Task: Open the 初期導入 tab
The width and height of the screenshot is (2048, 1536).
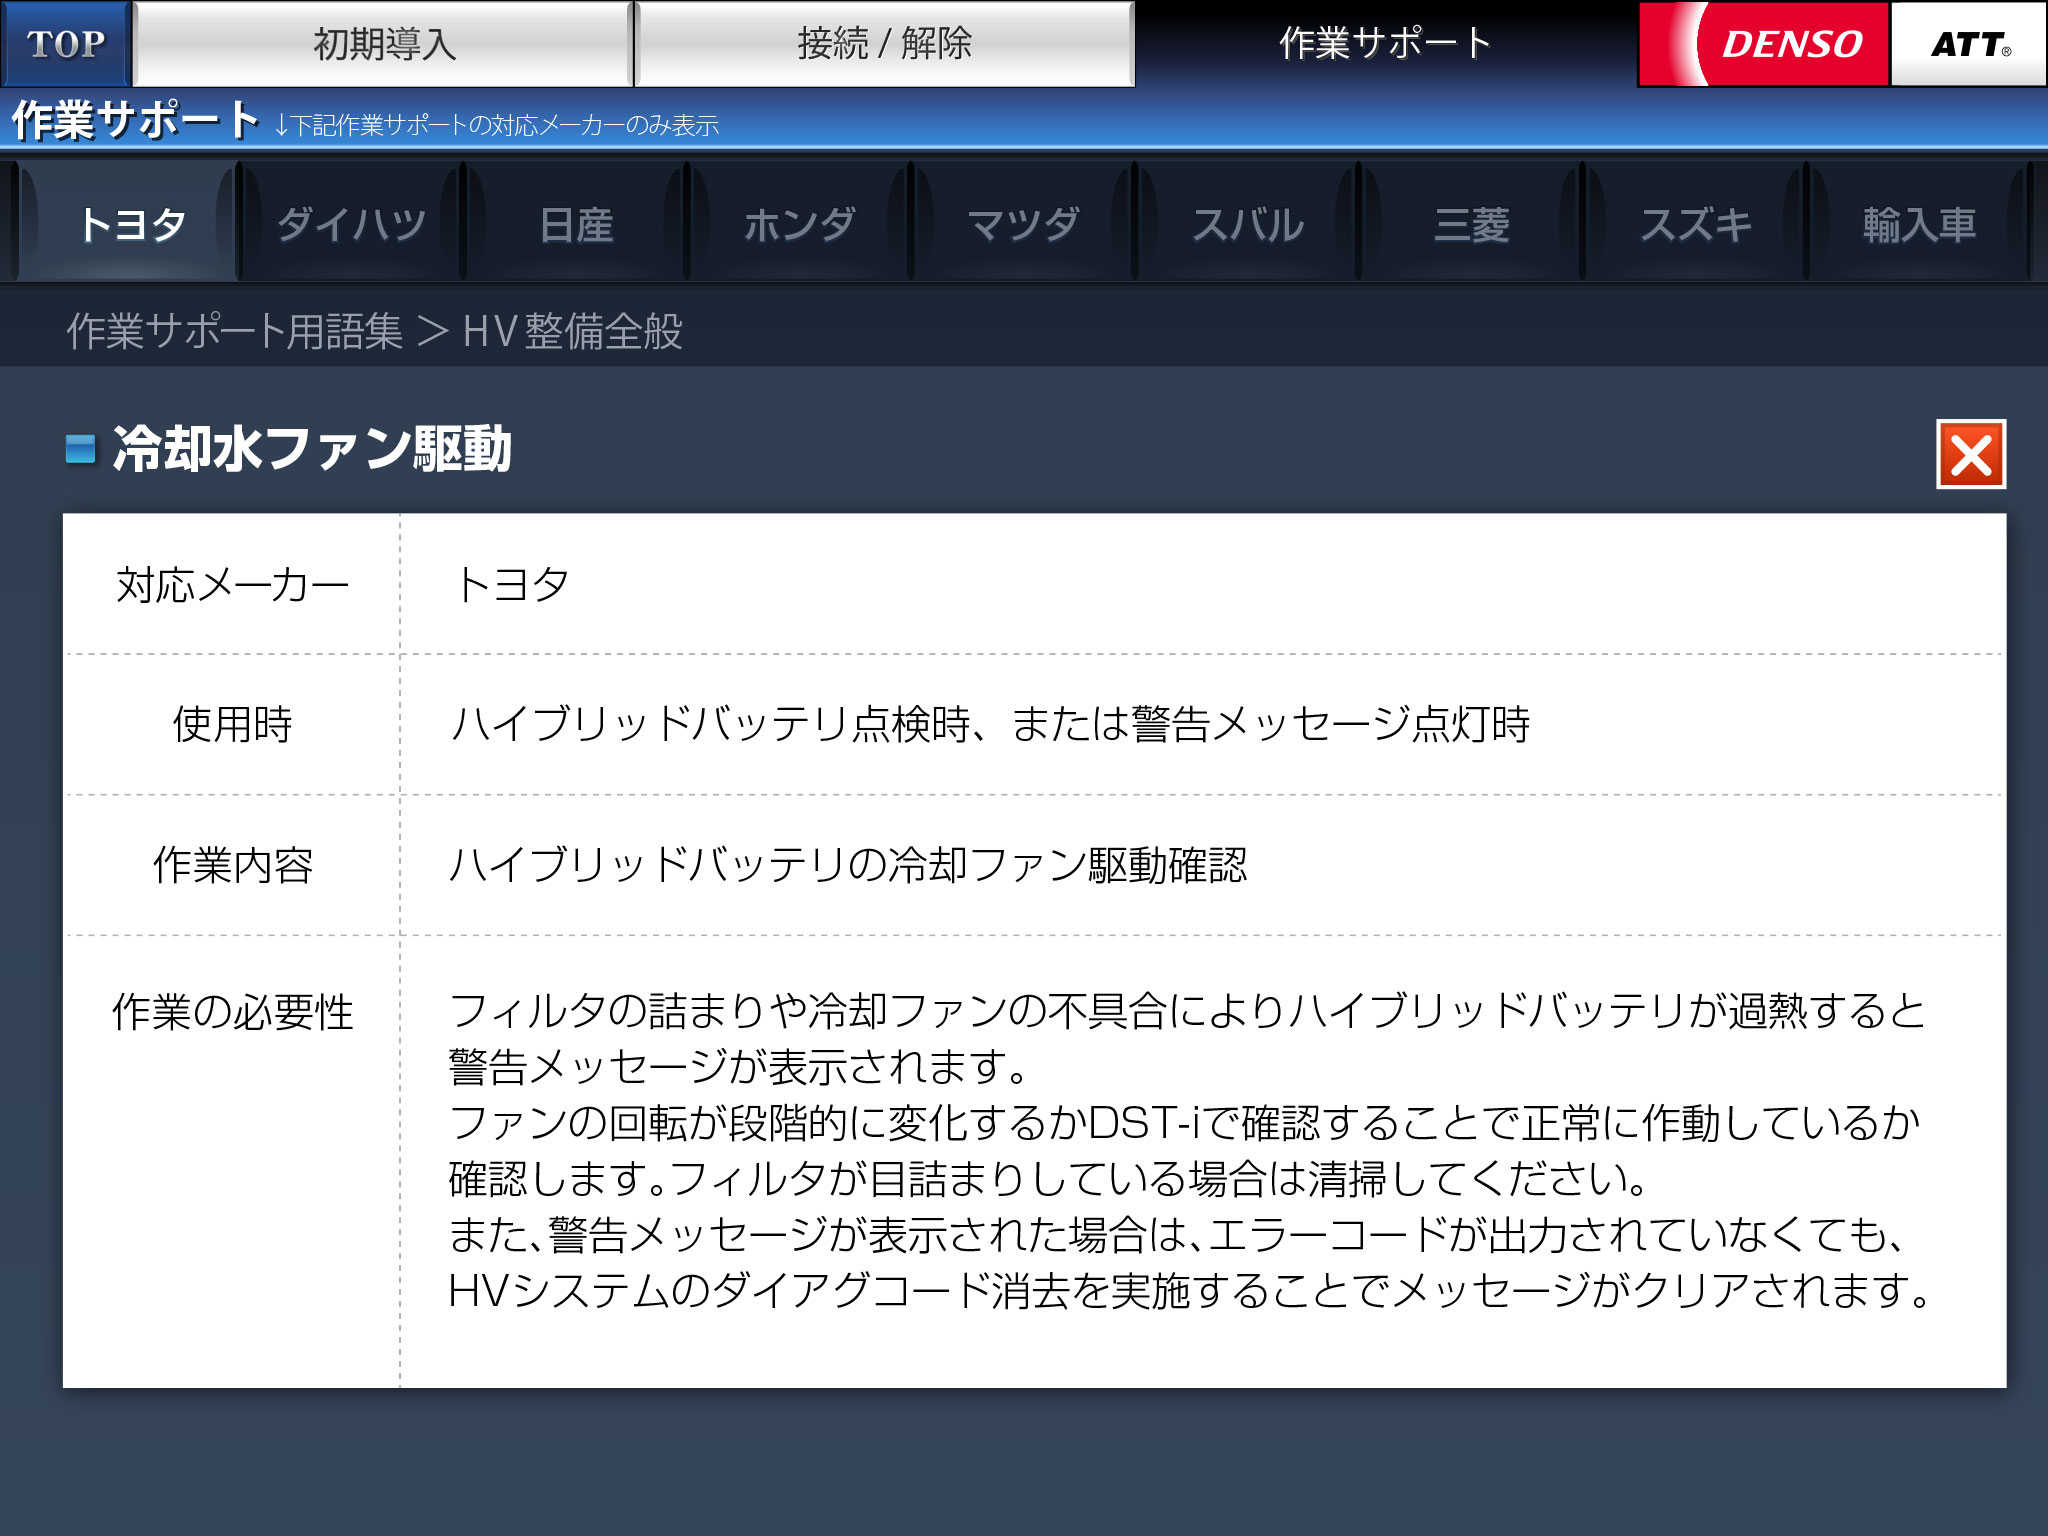Action: pos(384,44)
